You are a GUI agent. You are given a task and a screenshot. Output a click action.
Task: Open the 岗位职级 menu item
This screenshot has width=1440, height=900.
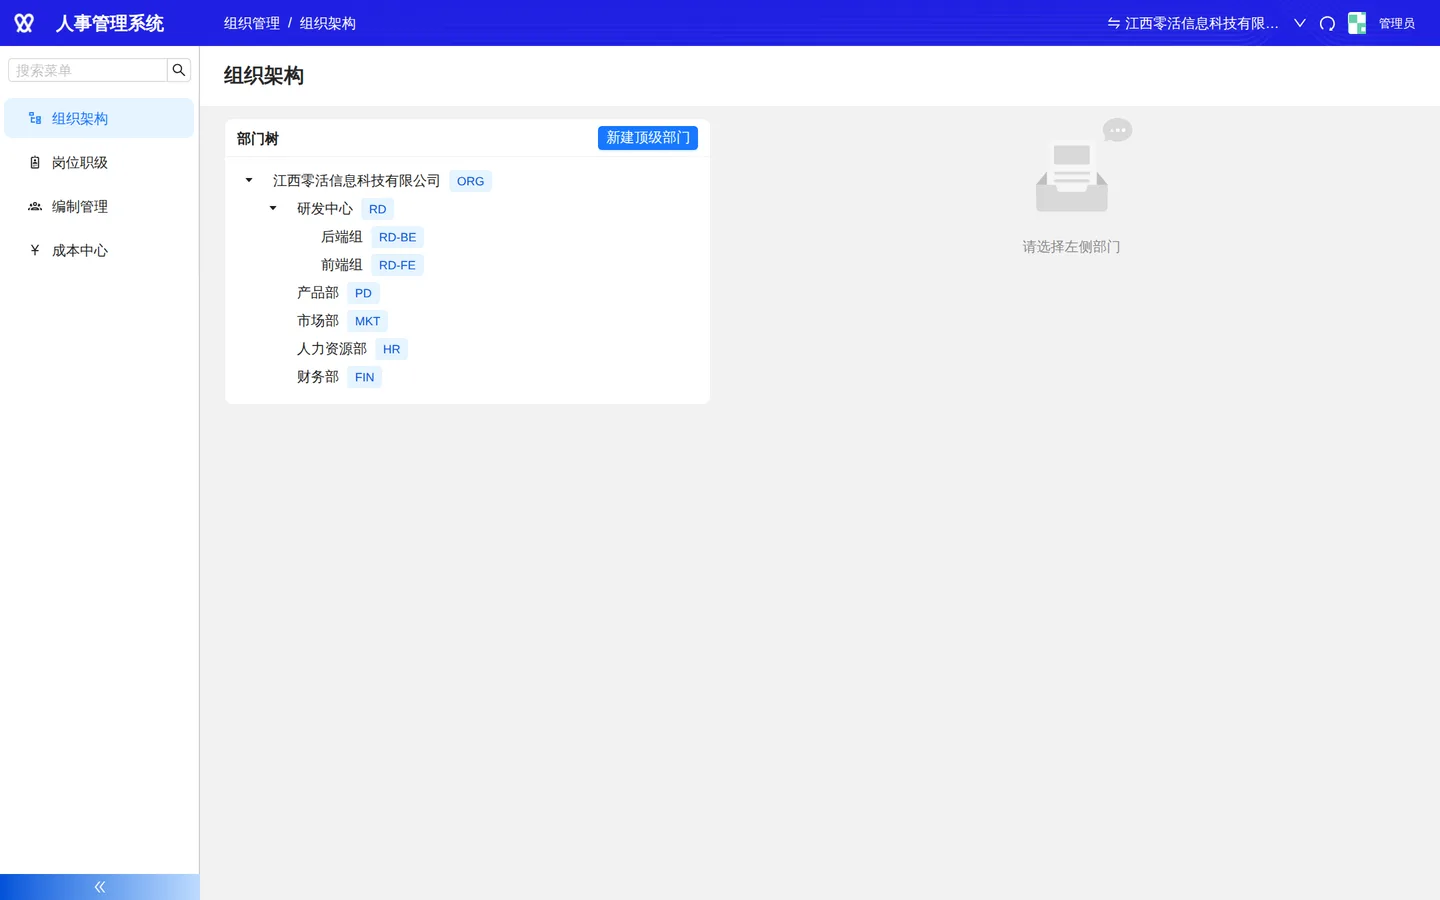pyautogui.click(x=99, y=162)
